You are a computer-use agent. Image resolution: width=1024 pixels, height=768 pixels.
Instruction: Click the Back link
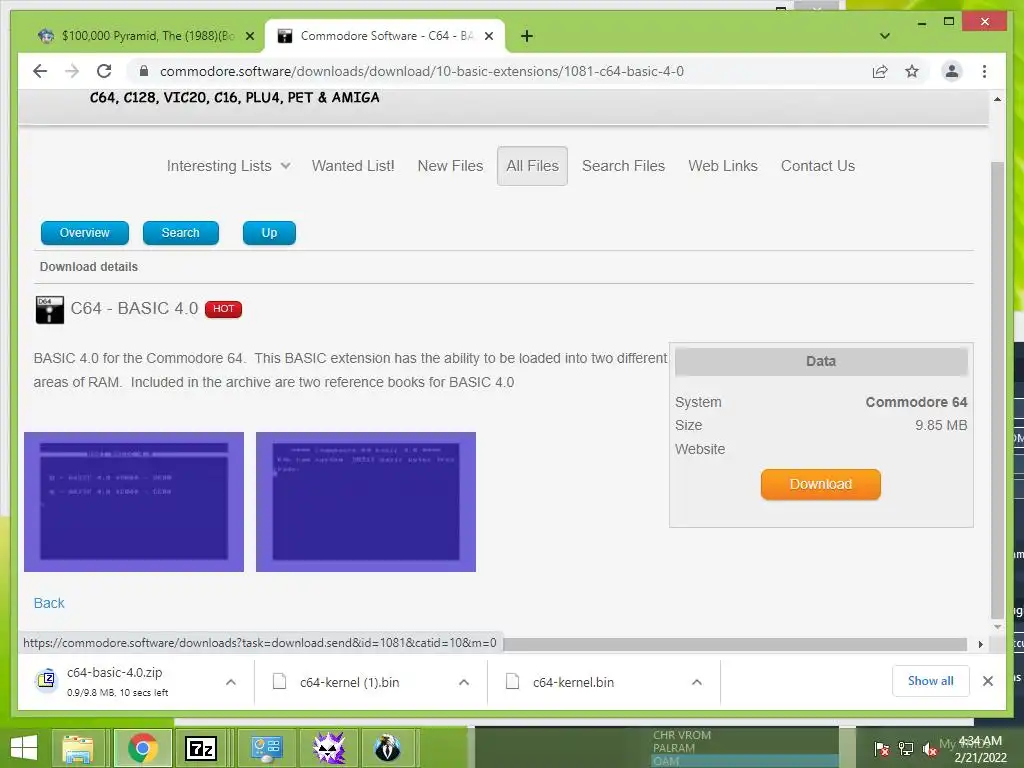49,603
